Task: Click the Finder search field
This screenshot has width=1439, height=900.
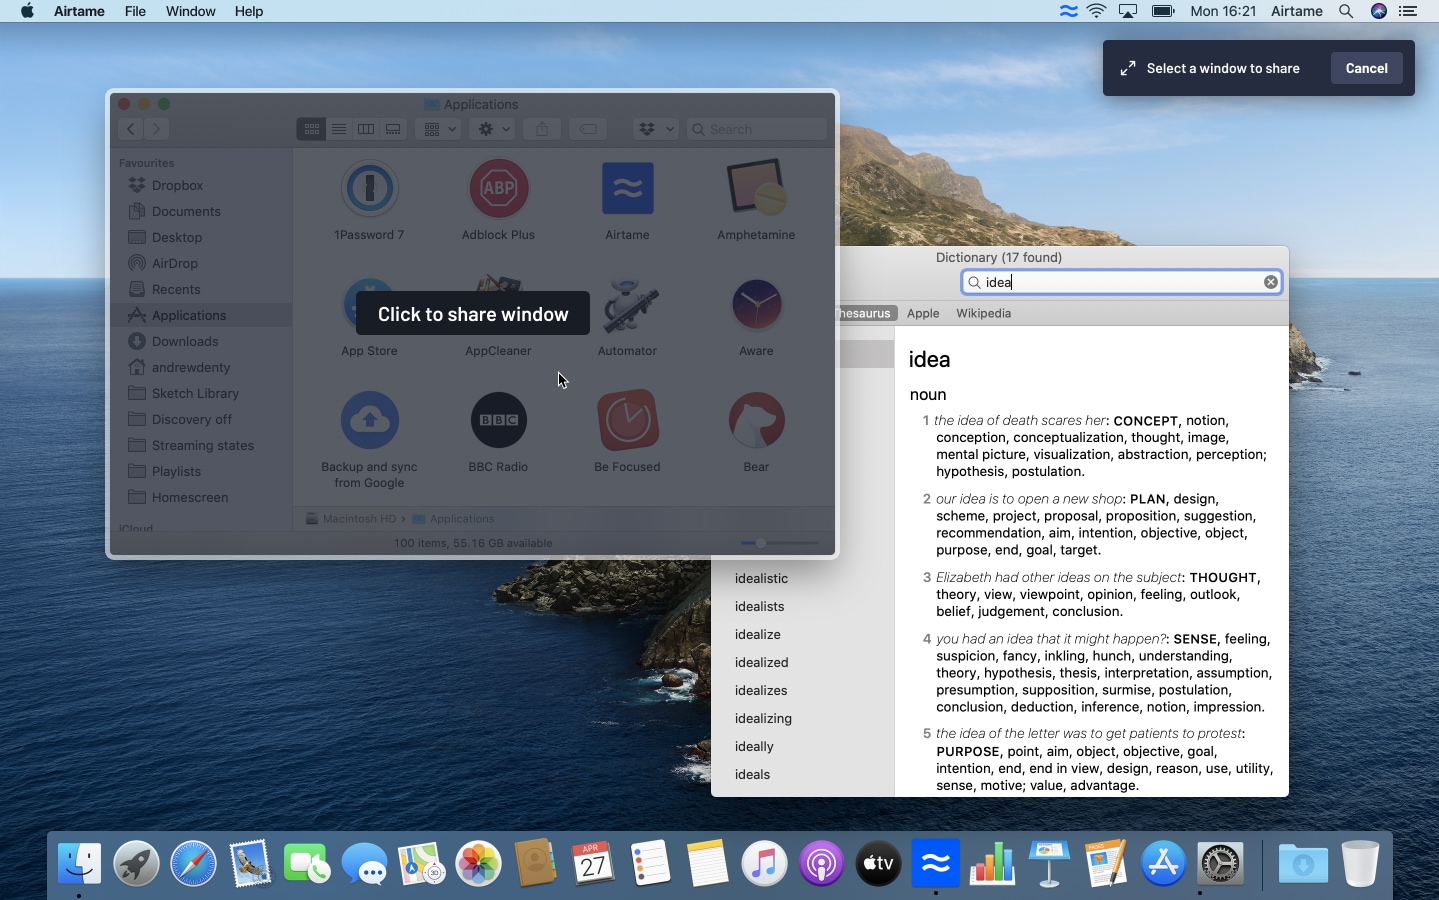Action: [x=757, y=129]
